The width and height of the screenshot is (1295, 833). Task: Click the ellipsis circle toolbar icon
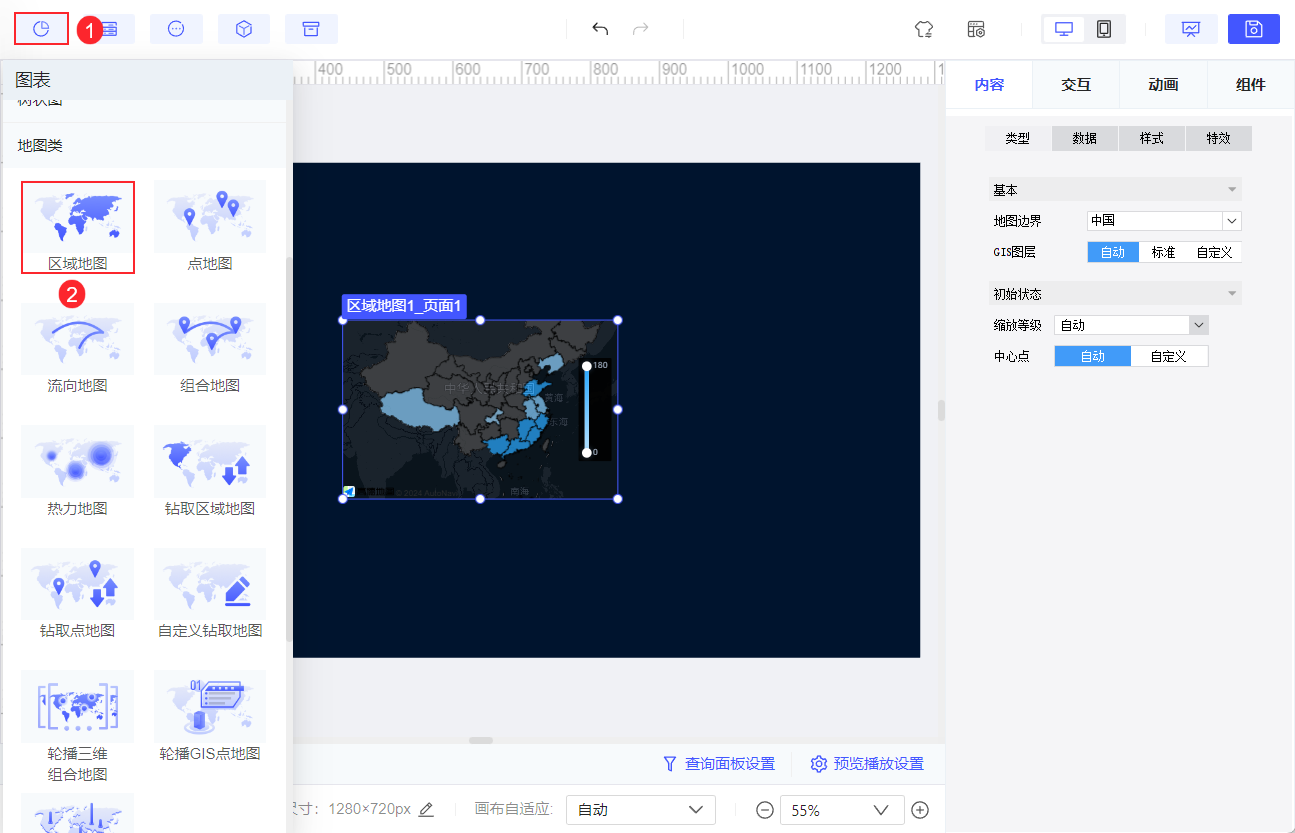click(176, 29)
